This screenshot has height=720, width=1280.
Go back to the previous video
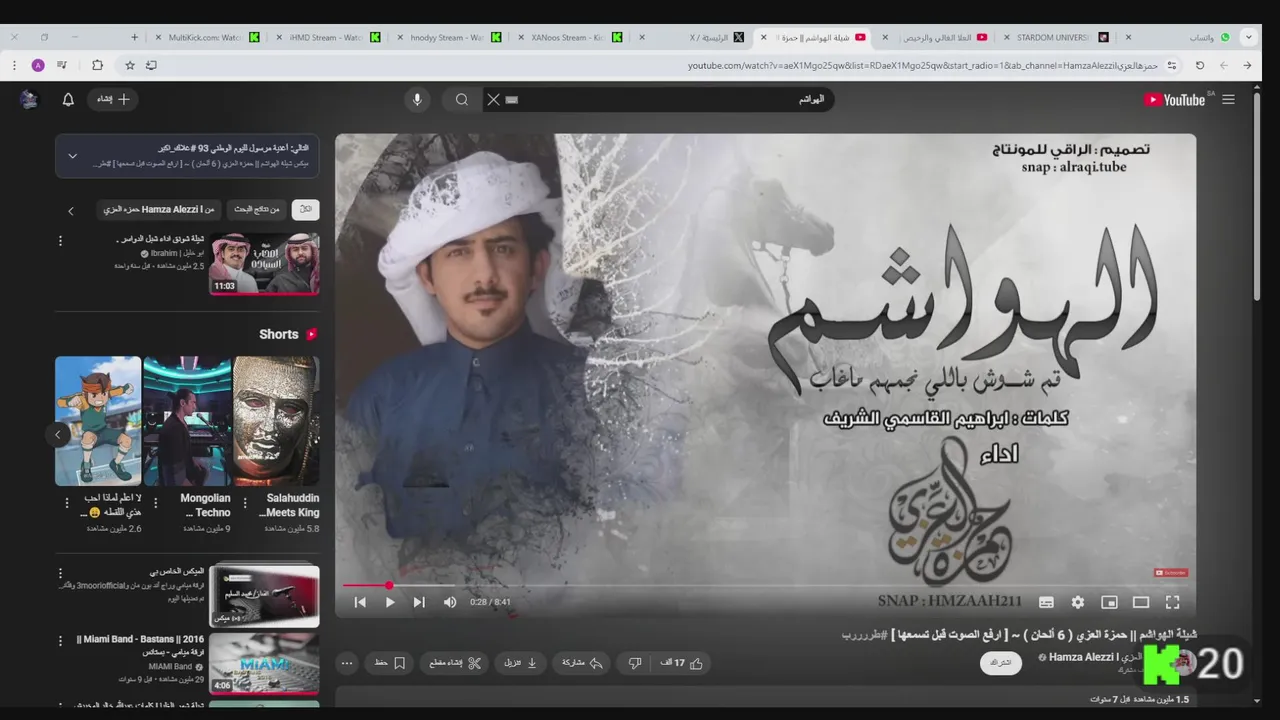(360, 602)
